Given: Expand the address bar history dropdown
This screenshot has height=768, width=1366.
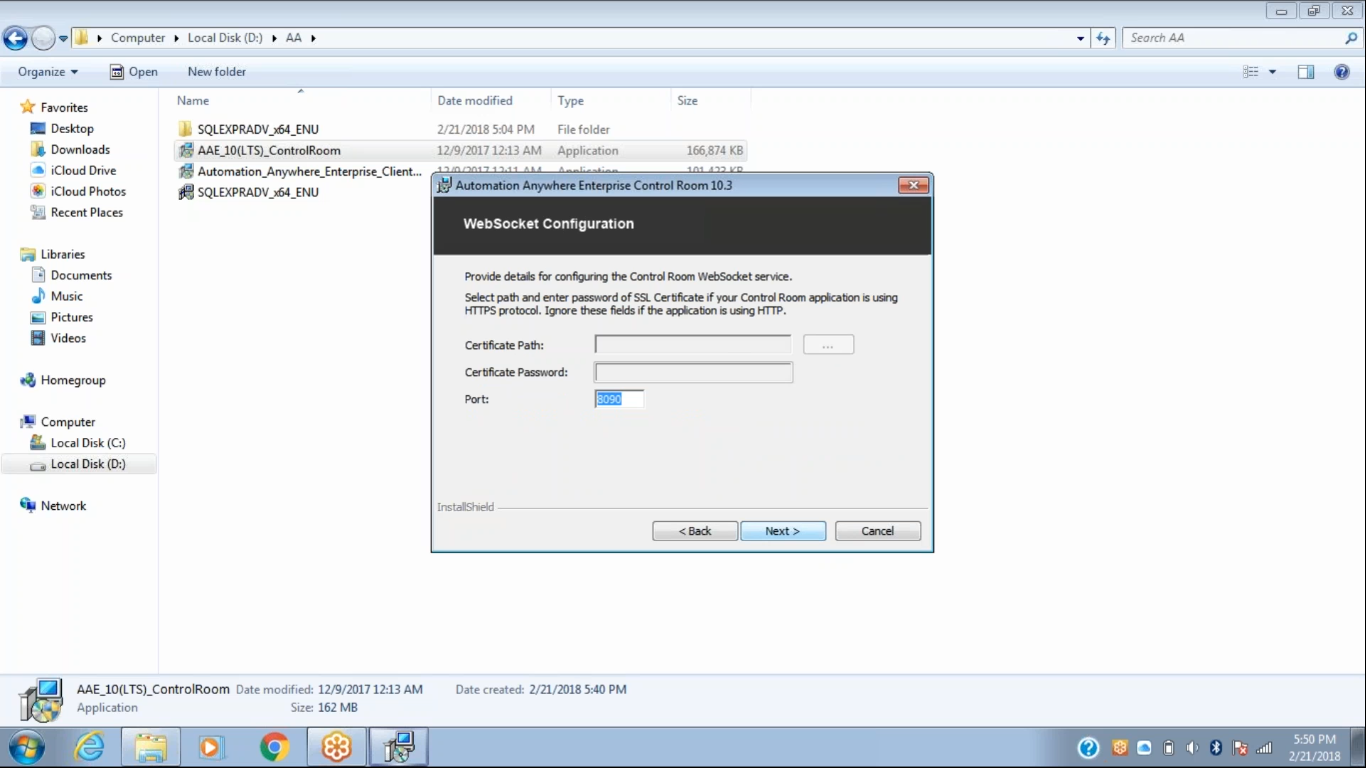Looking at the screenshot, I should [x=1080, y=38].
